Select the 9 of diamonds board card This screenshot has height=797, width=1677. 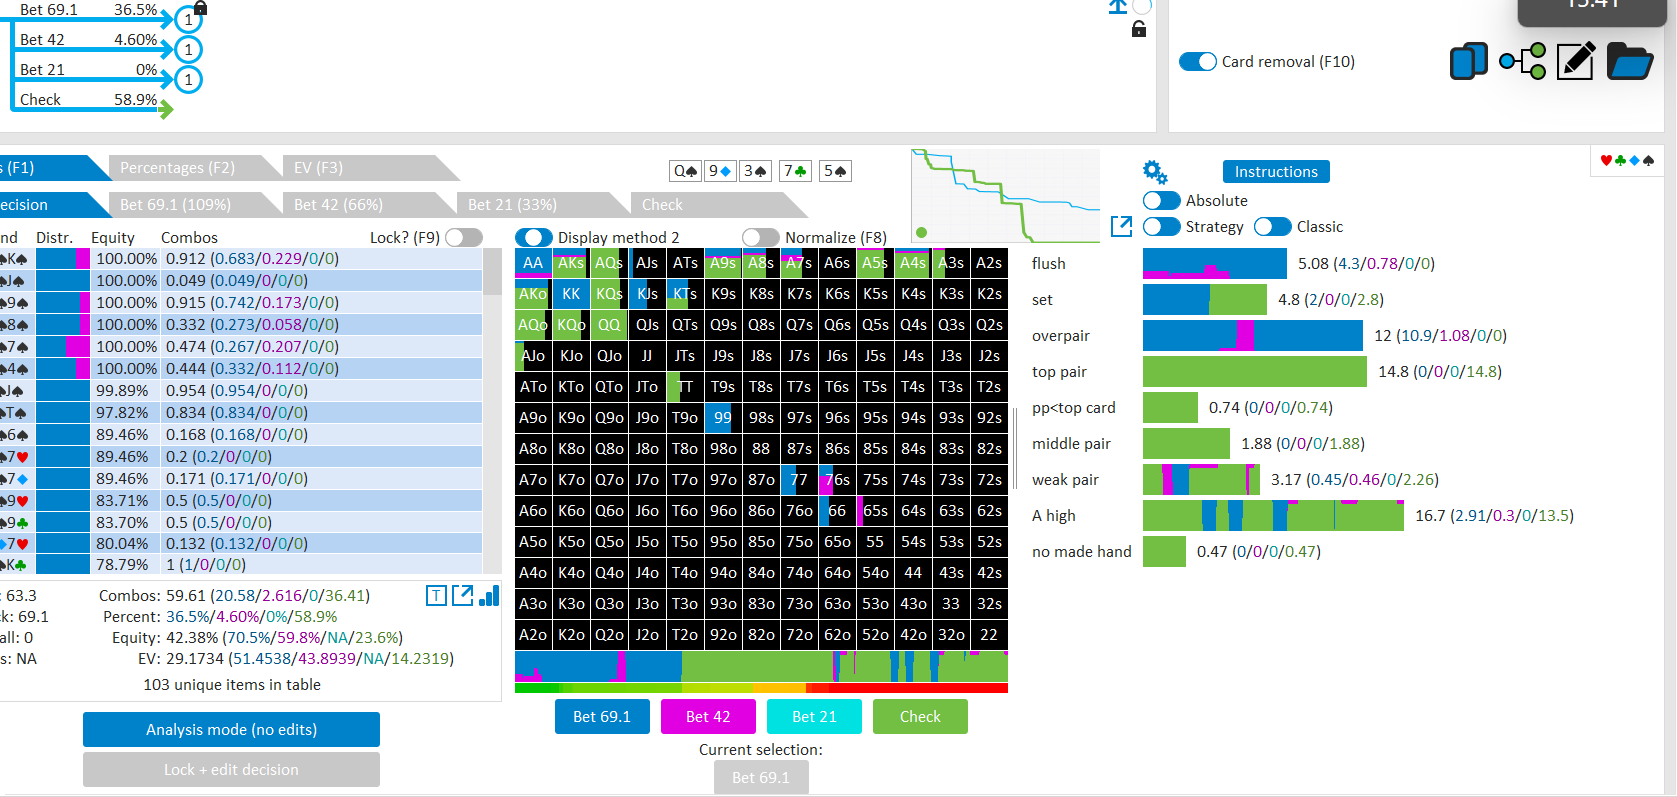click(720, 171)
